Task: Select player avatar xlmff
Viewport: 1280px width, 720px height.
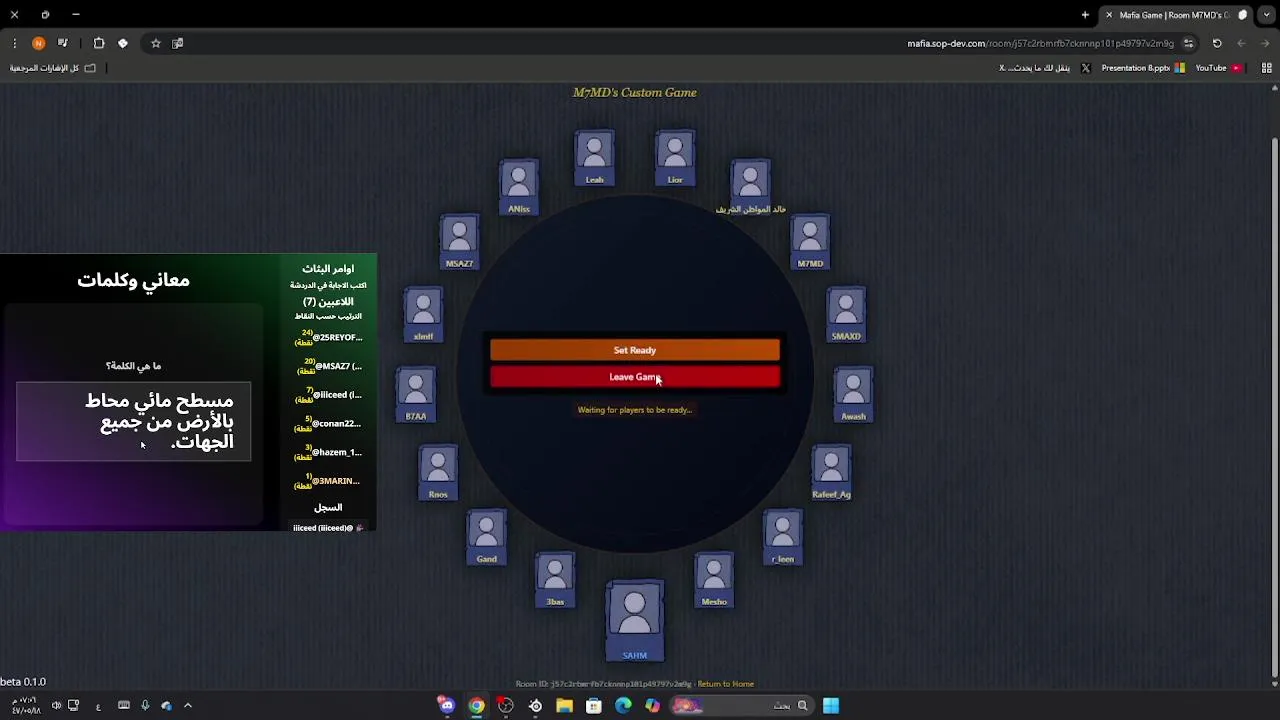Action: click(x=423, y=314)
